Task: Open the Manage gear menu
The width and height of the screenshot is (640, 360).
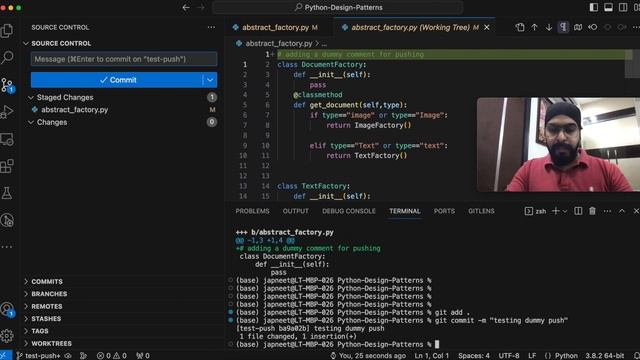Action: pyautogui.click(x=7, y=336)
